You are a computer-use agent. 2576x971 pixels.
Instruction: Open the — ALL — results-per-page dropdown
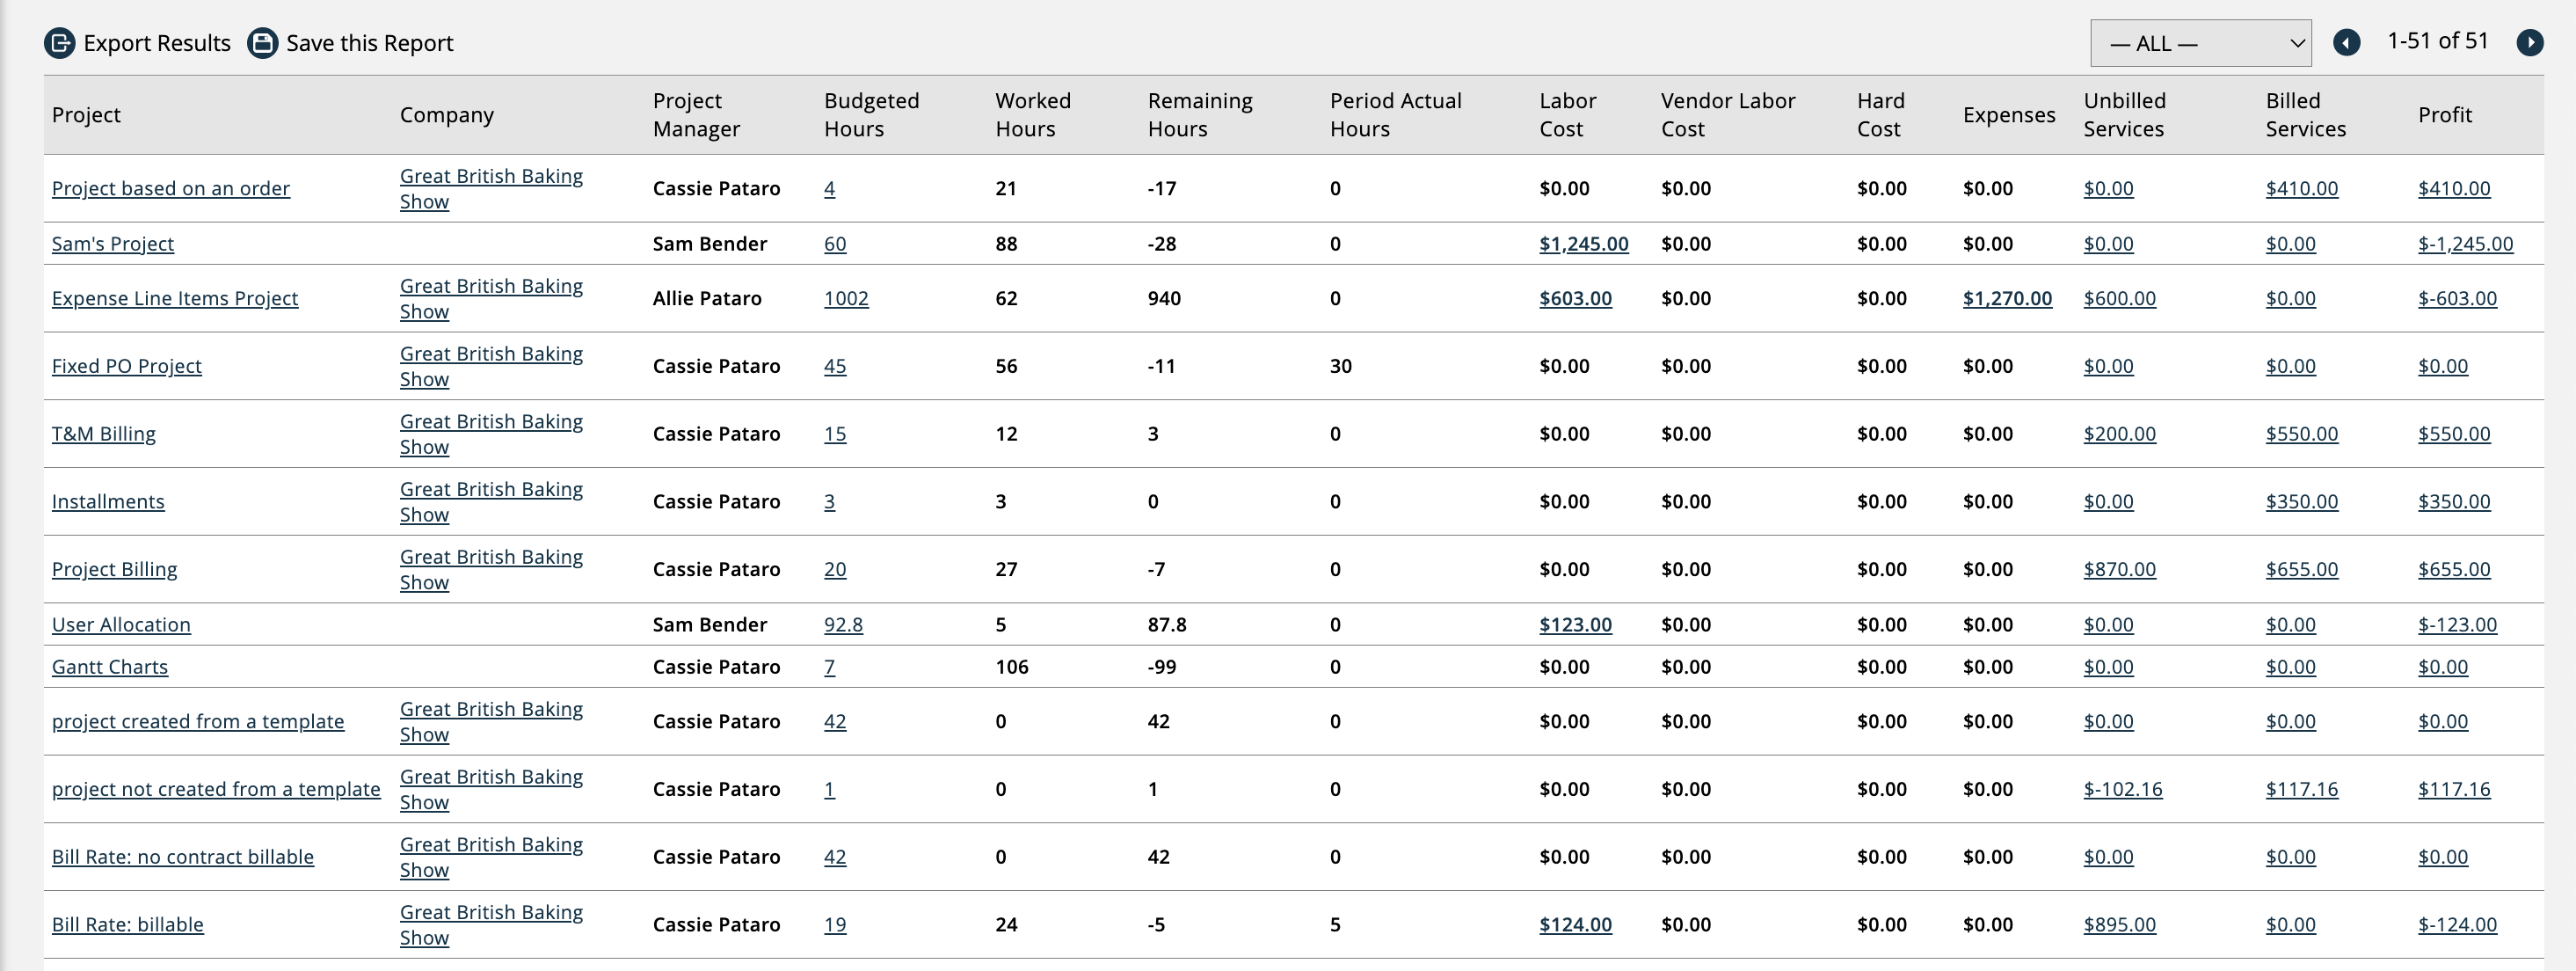[x=2200, y=43]
